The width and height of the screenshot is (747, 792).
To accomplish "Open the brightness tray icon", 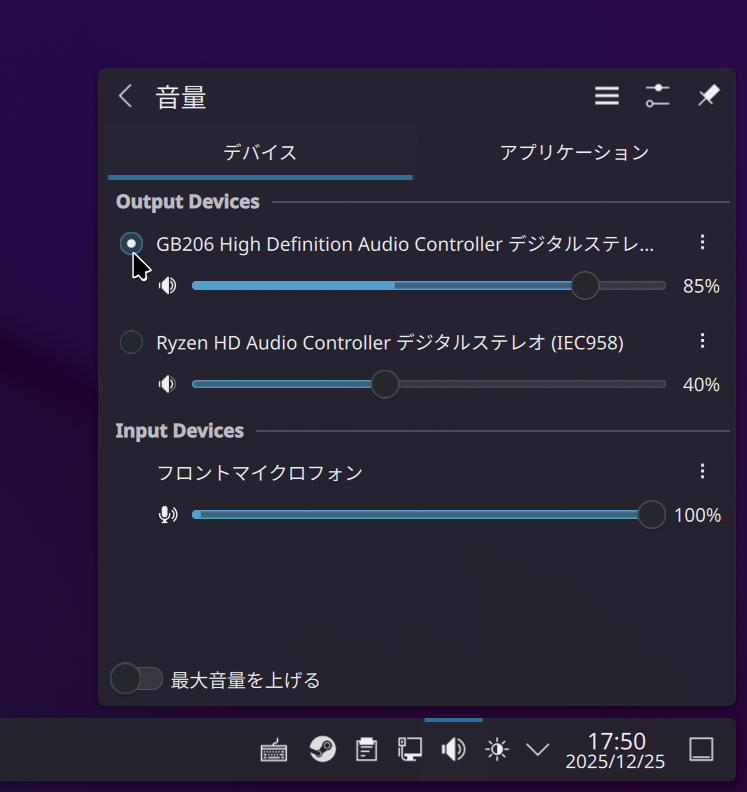I will (x=497, y=749).
